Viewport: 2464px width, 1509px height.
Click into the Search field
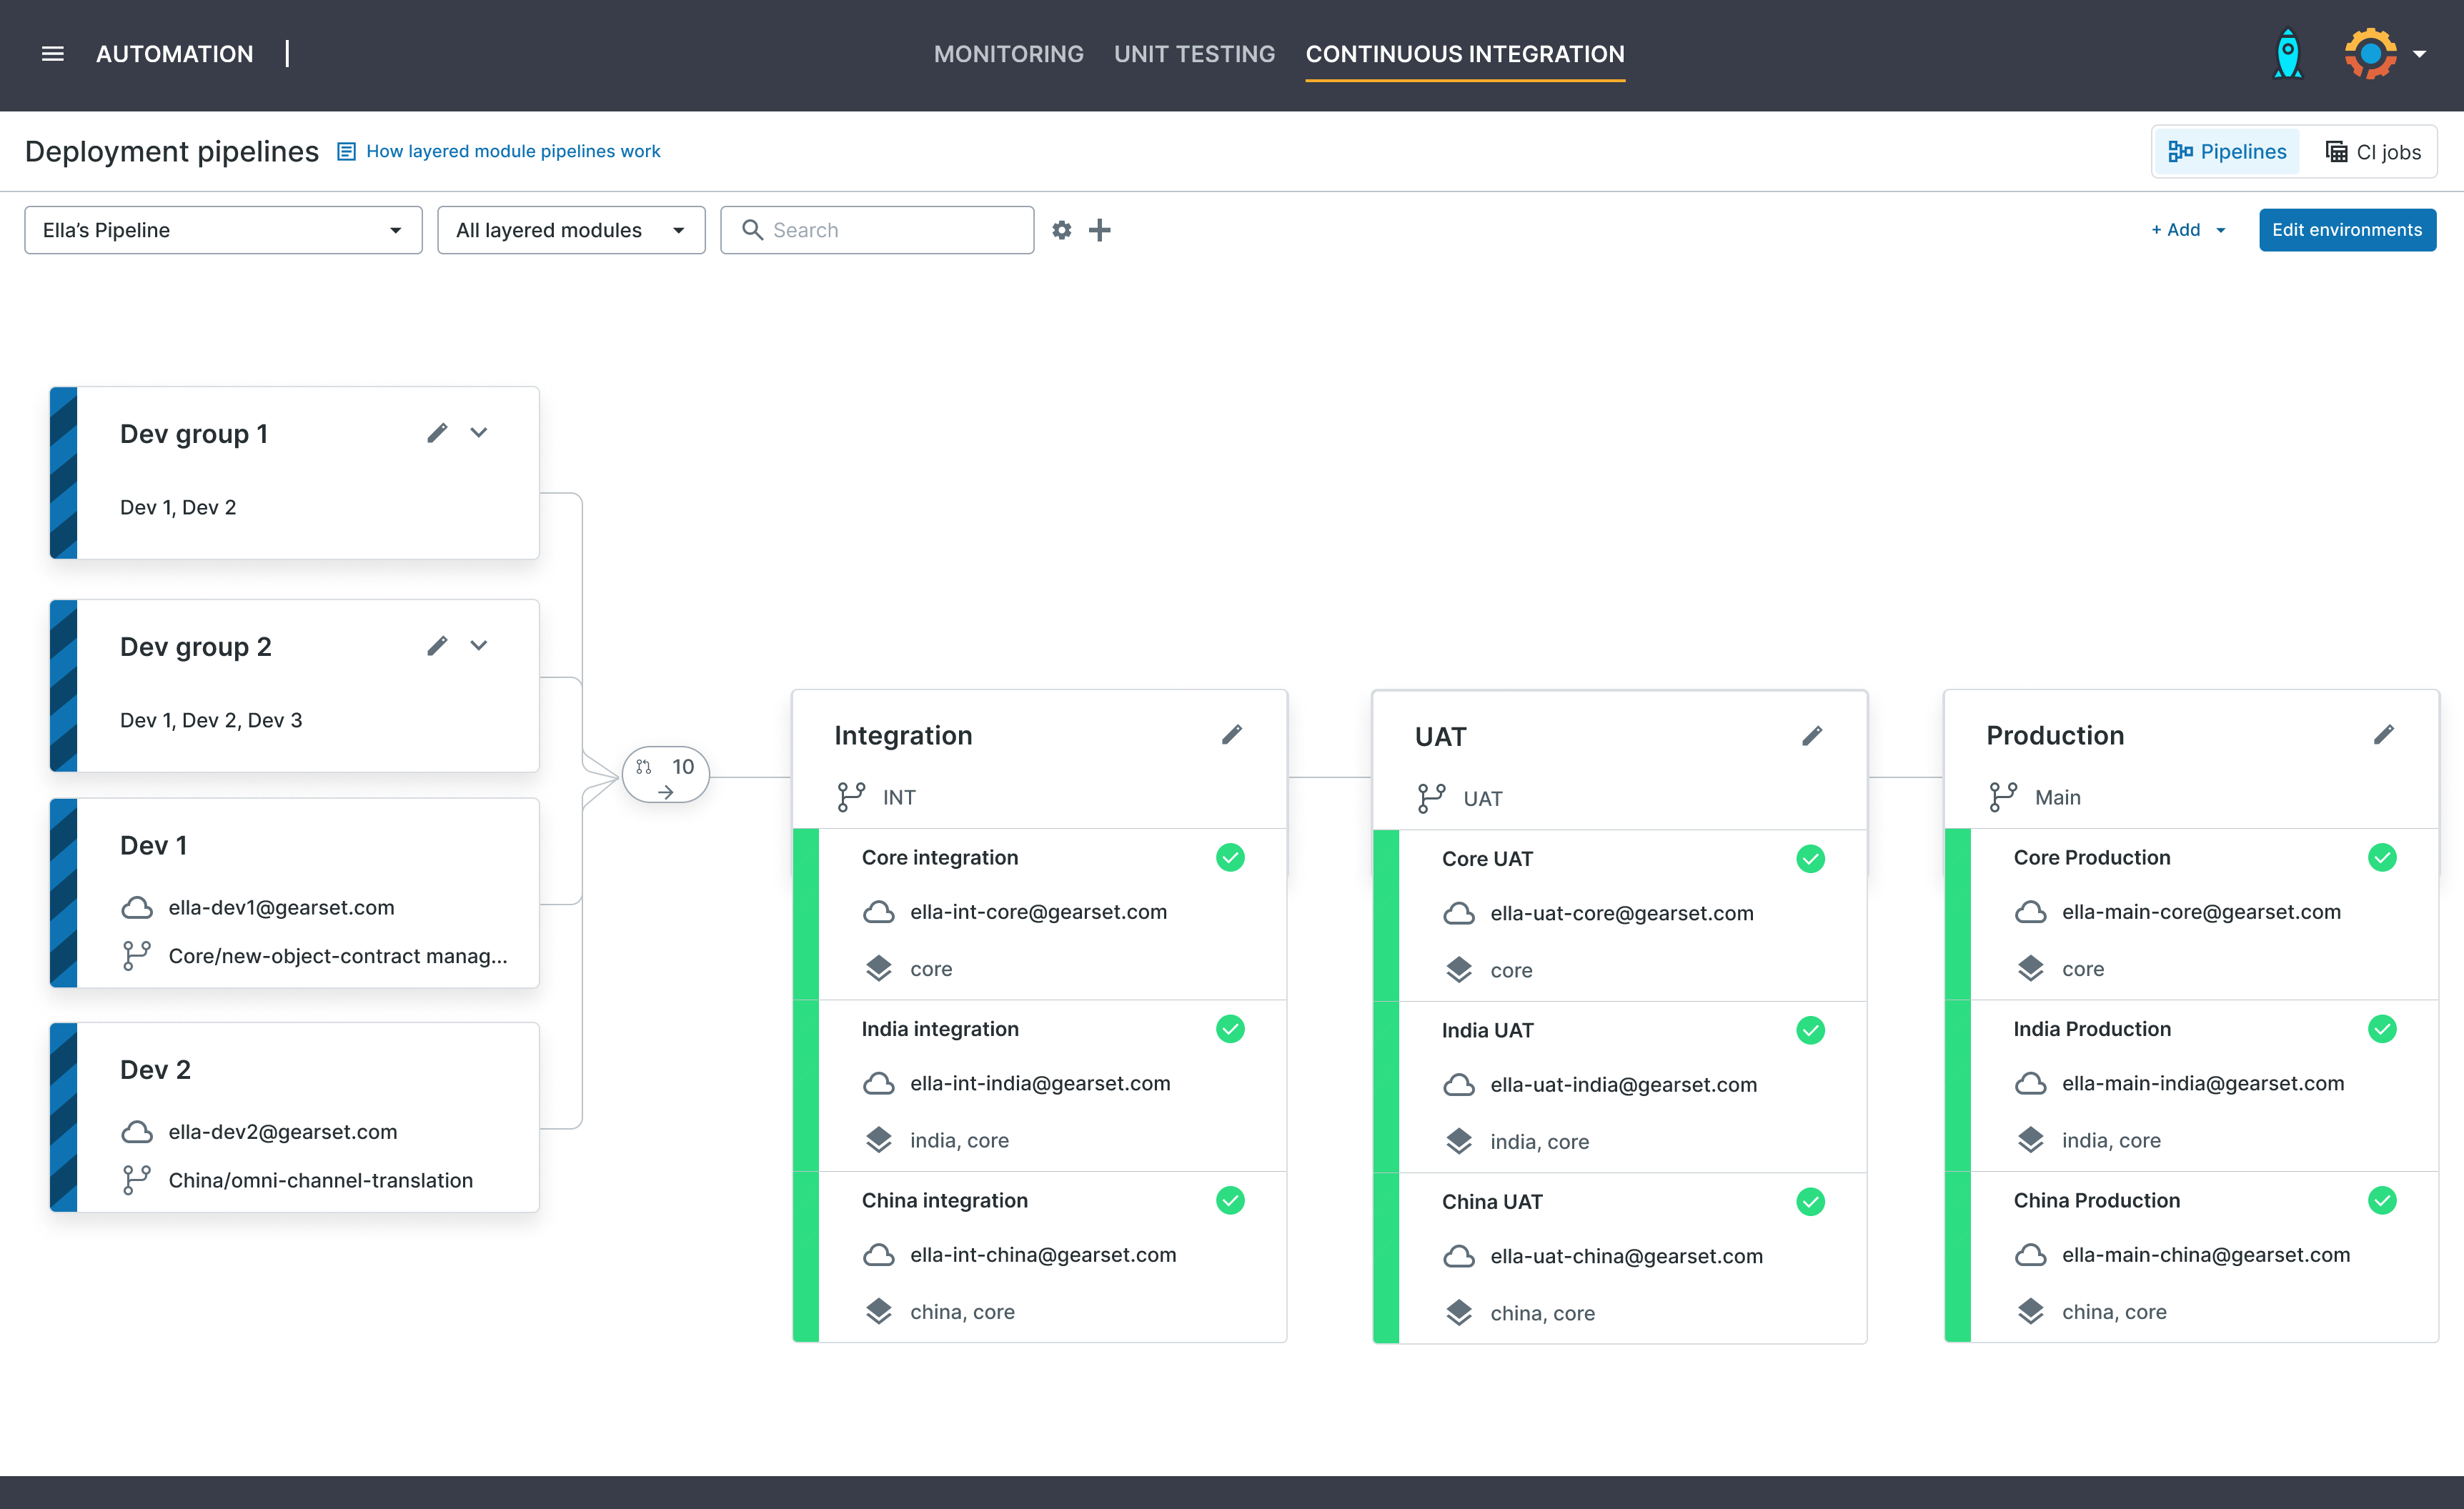[x=890, y=230]
